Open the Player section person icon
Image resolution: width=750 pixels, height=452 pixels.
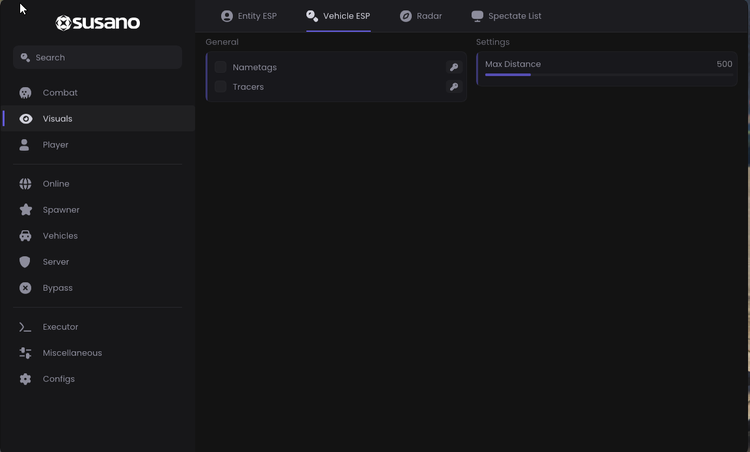[24, 145]
